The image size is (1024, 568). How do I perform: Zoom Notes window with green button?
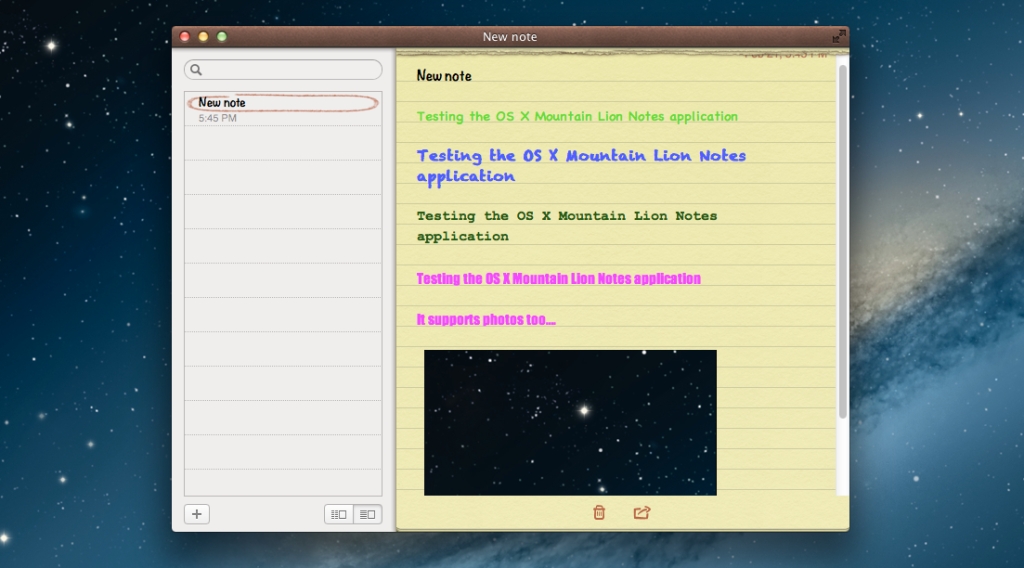point(222,37)
